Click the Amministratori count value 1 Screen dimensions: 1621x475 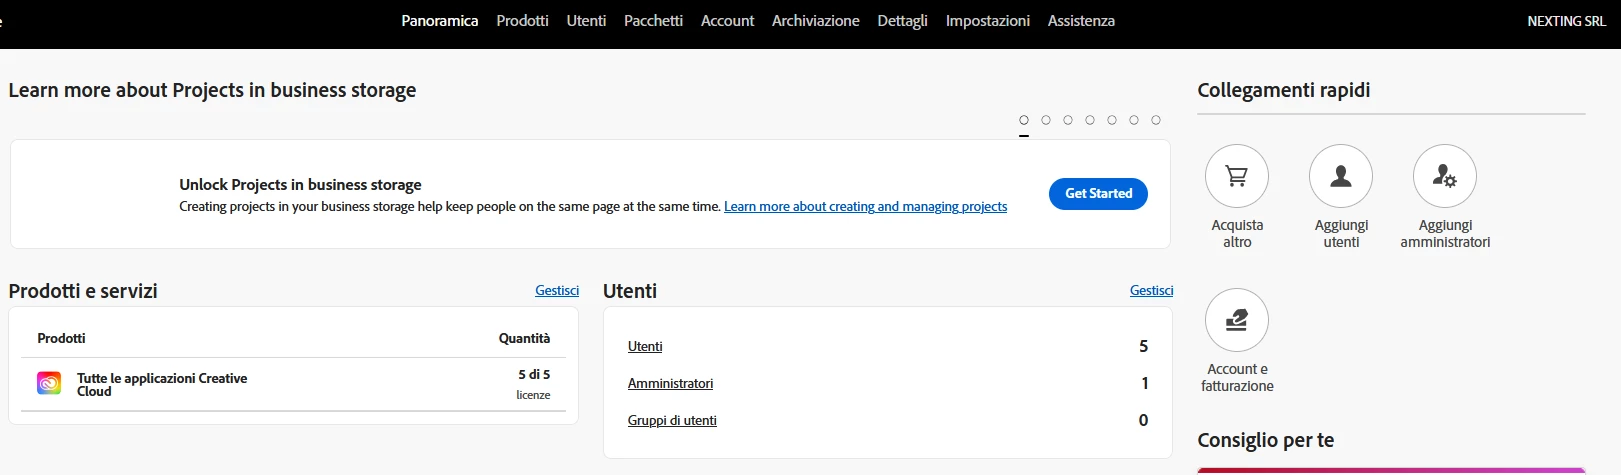click(x=1145, y=384)
